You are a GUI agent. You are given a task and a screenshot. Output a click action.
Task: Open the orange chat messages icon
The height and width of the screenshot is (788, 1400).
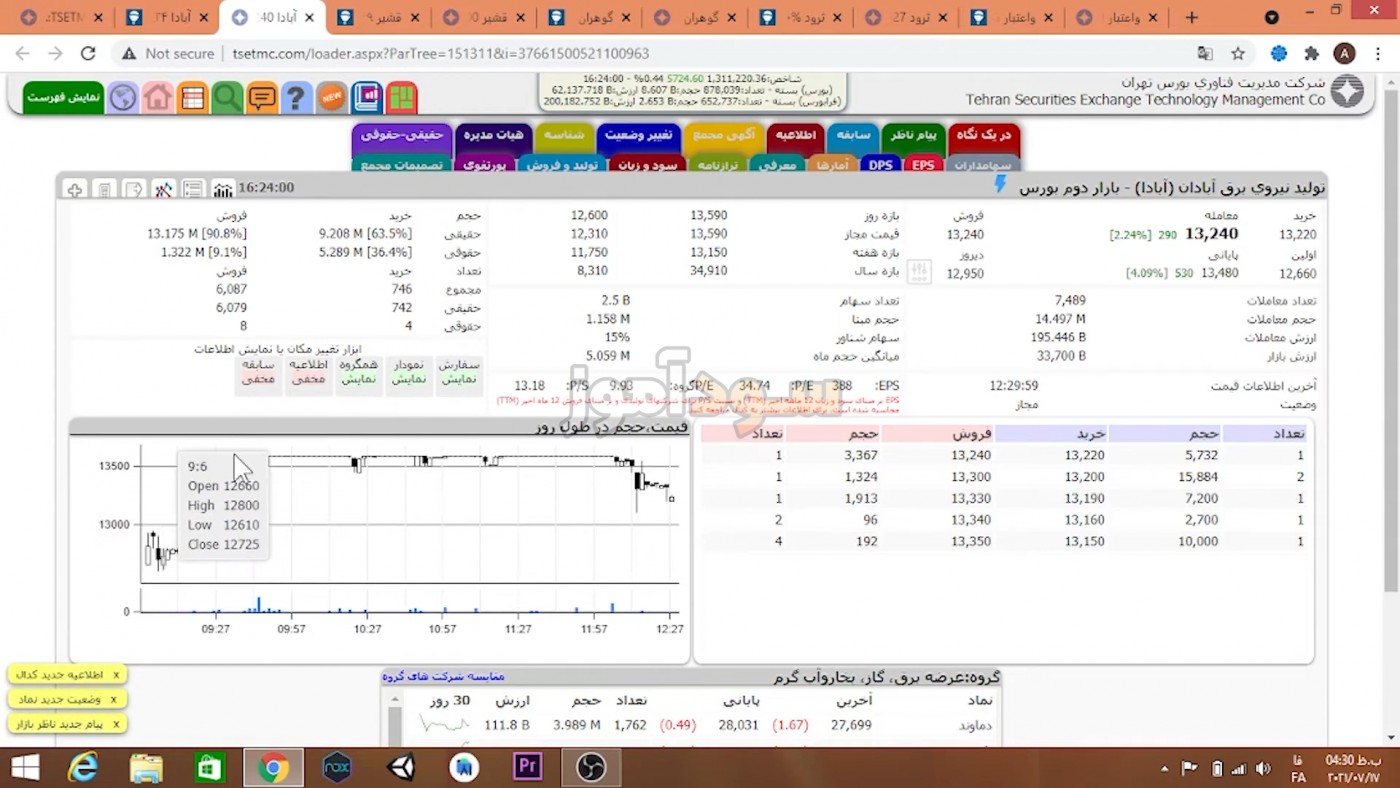(262, 97)
